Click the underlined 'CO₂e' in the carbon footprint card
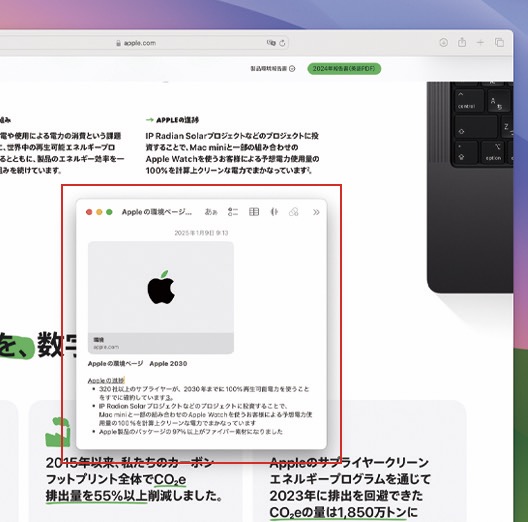This screenshot has width=528, height=522. coord(170,479)
